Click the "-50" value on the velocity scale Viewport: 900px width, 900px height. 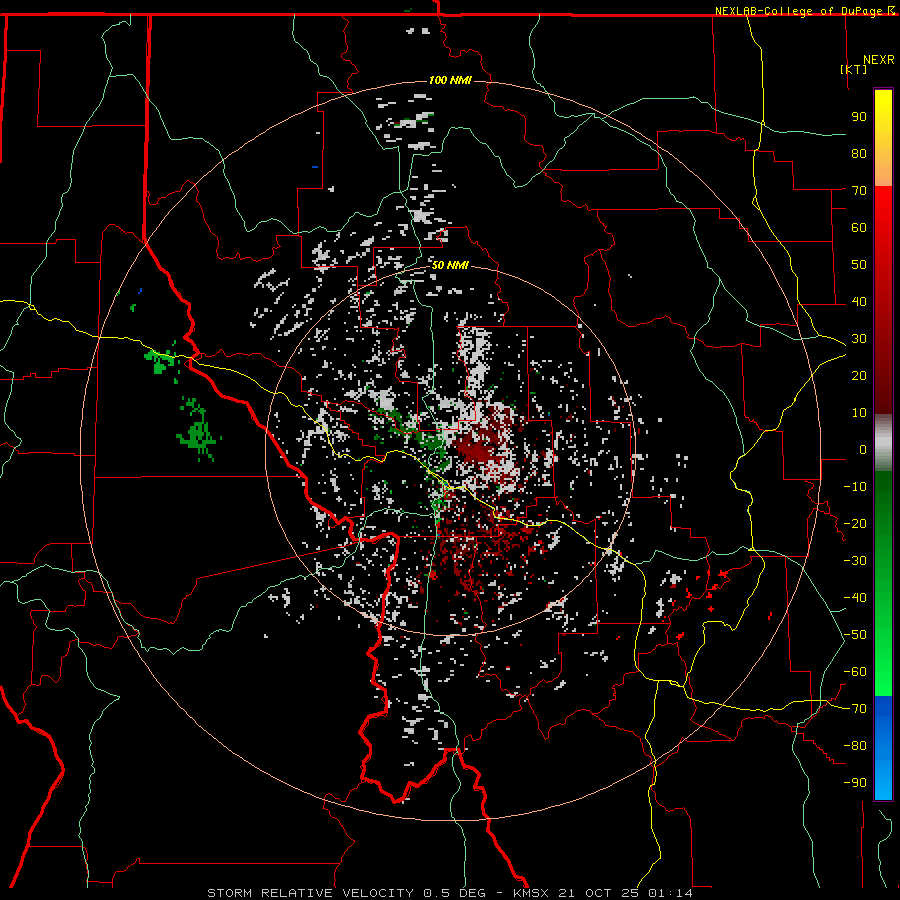click(x=855, y=635)
